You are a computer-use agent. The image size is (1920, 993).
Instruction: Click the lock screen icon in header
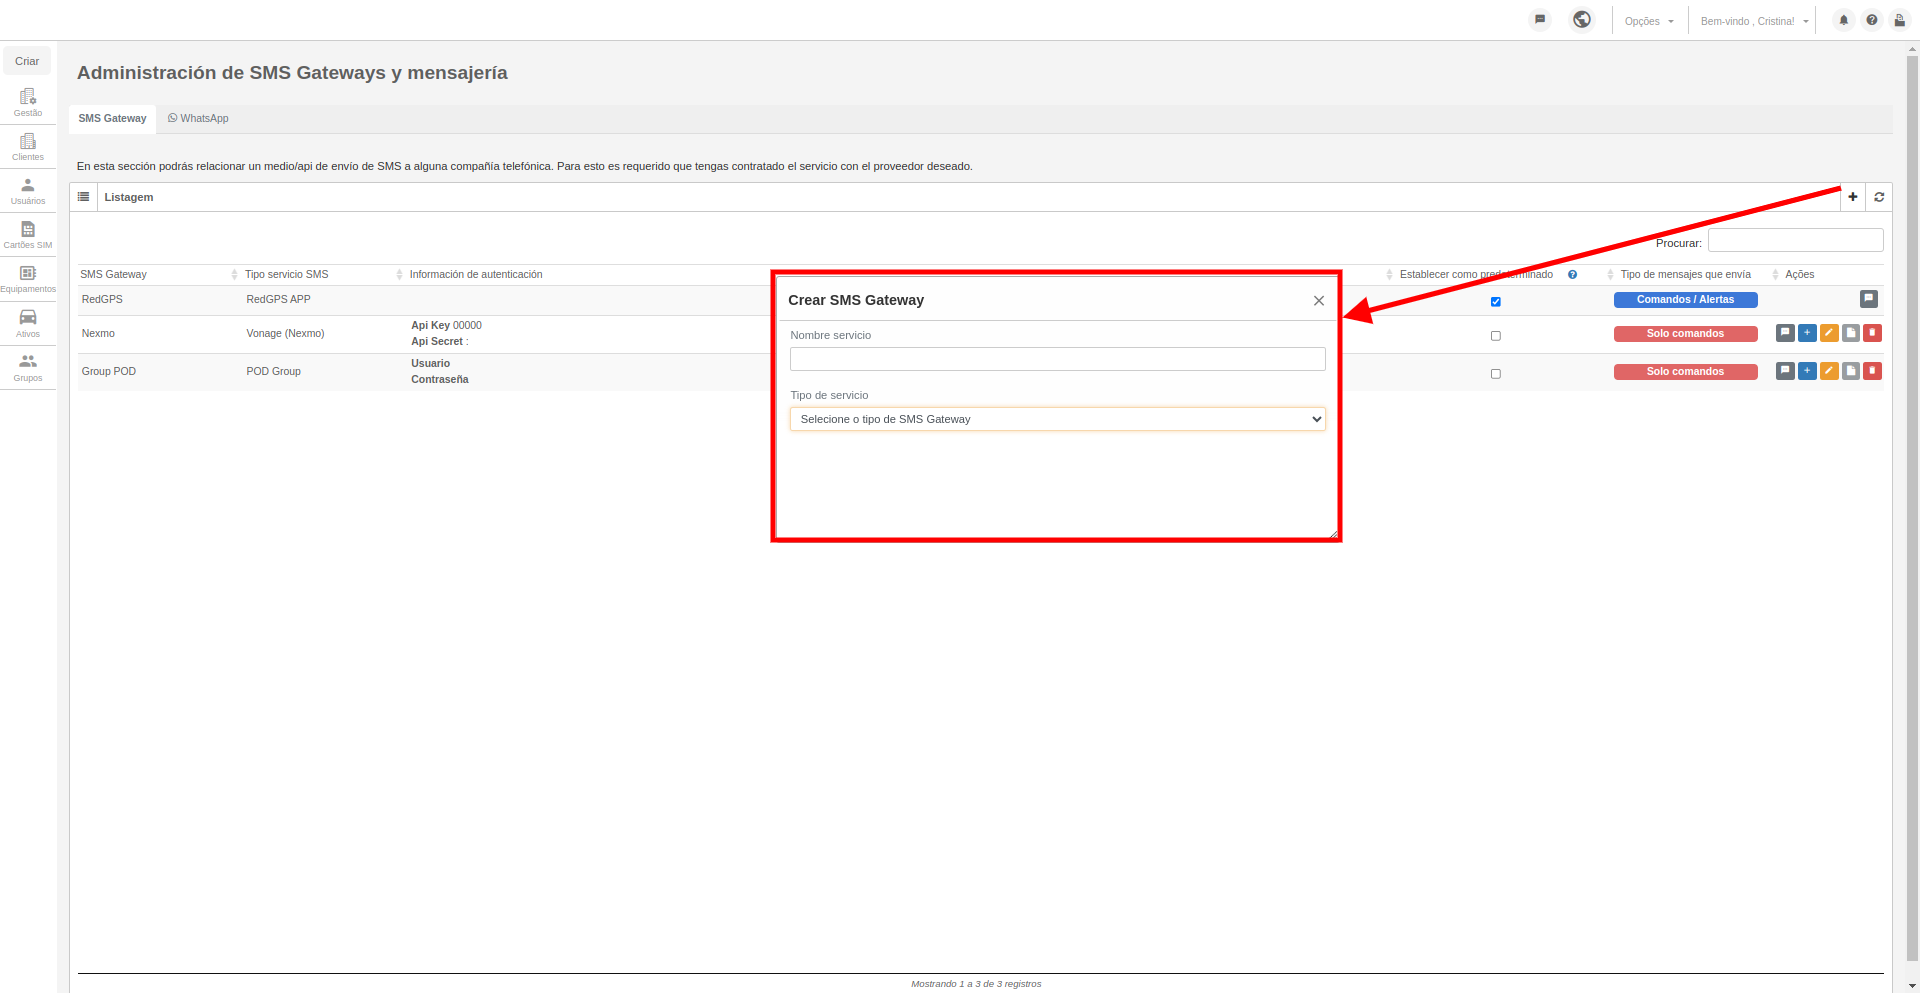1900,20
